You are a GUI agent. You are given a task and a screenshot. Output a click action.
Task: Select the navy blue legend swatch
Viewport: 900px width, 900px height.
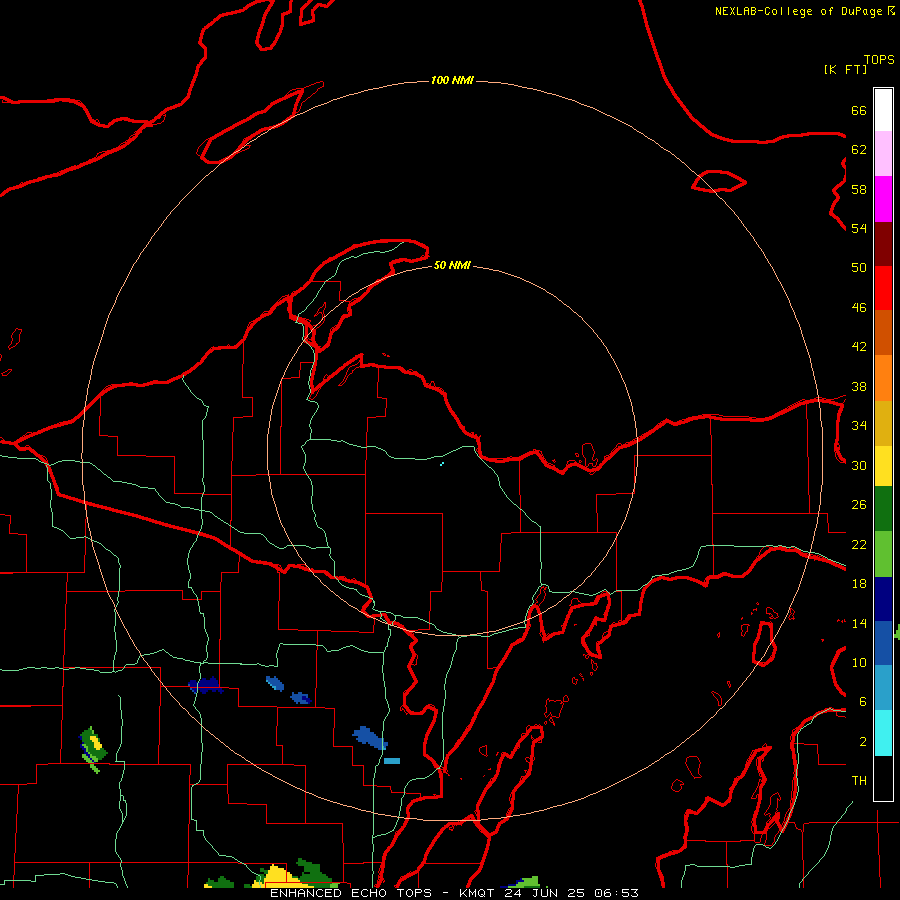pos(883,599)
